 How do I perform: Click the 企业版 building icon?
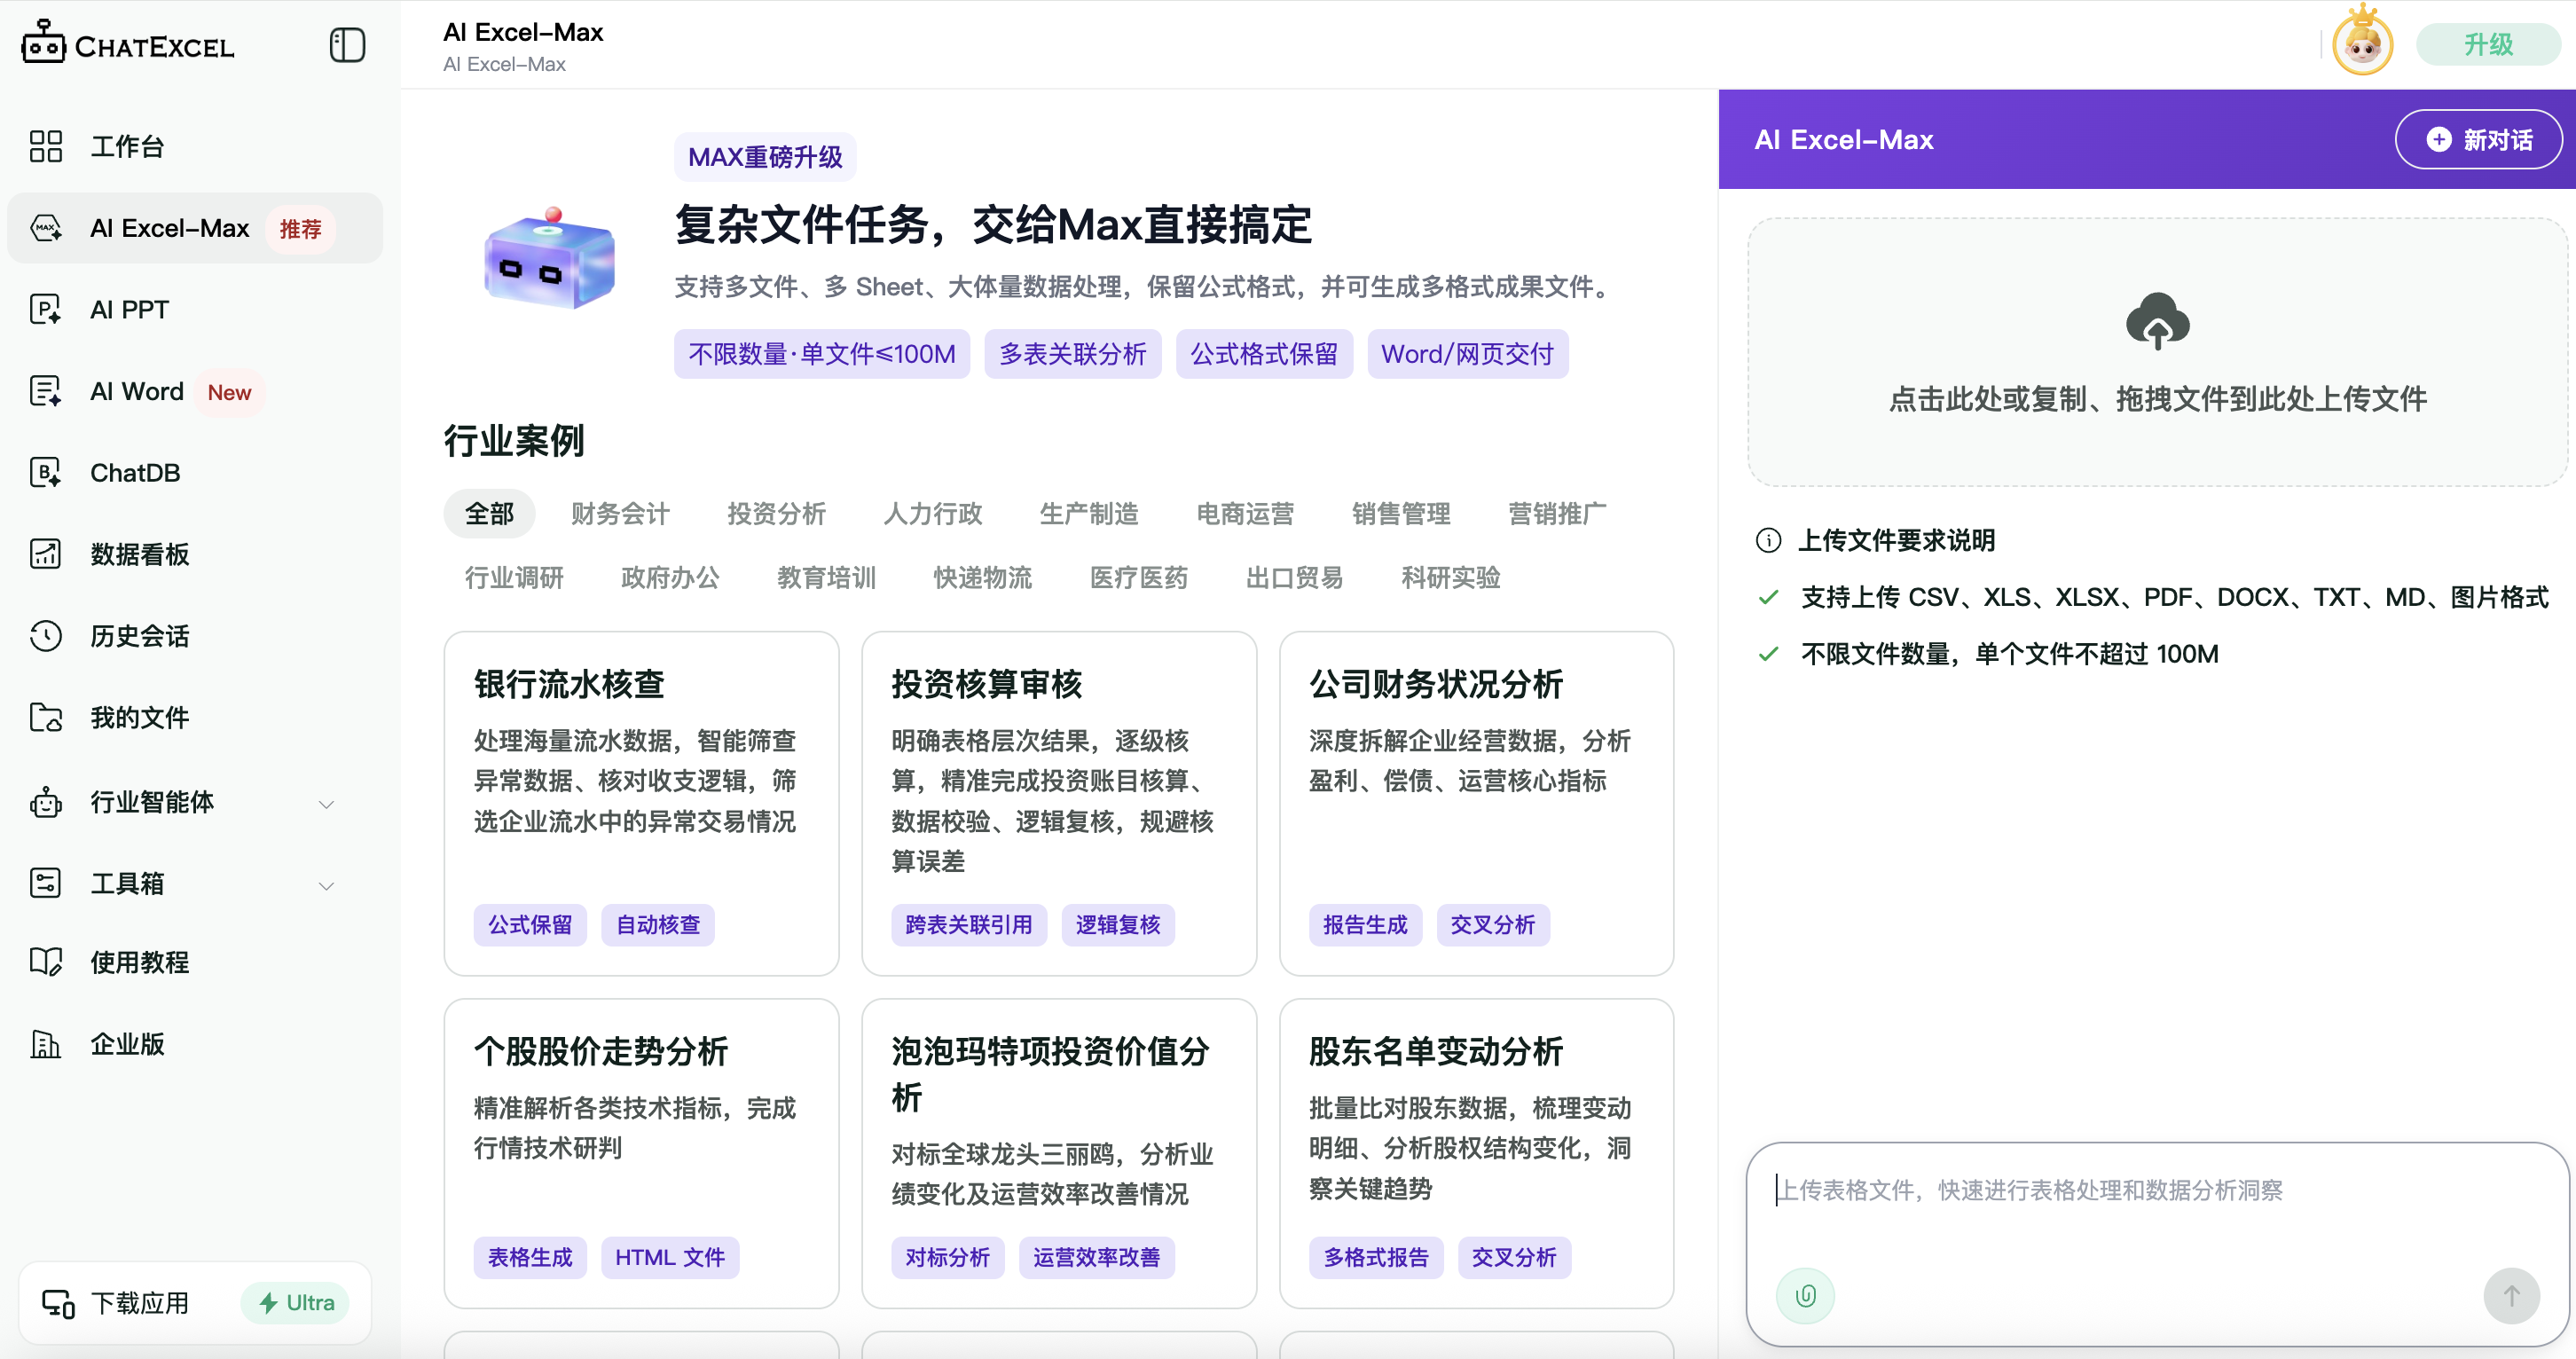point(46,1044)
